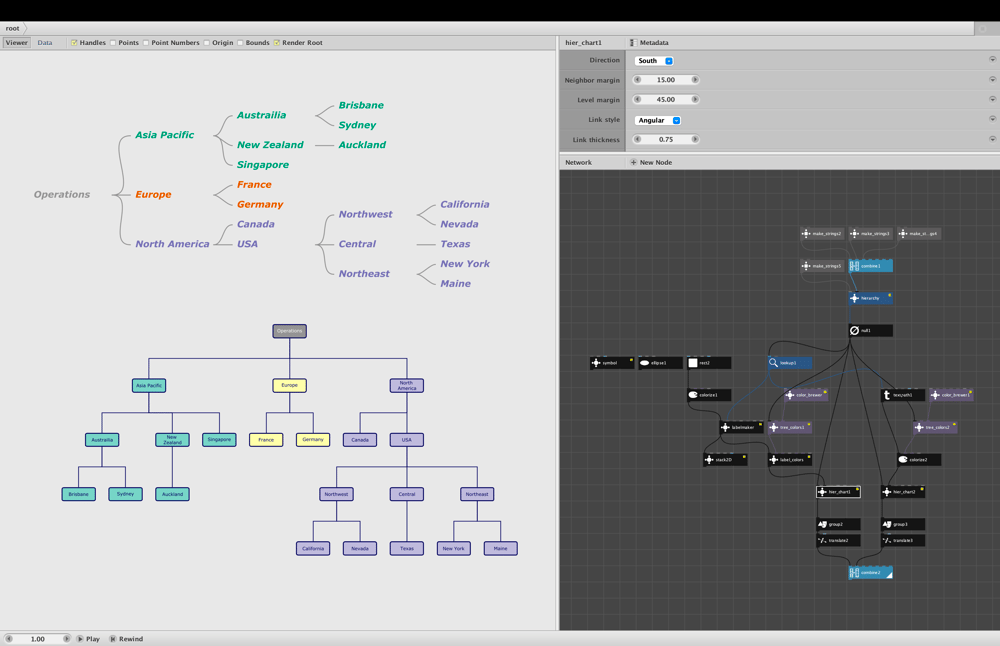Select the hier_chart1 node
This screenshot has width=1000, height=646.
coord(838,492)
